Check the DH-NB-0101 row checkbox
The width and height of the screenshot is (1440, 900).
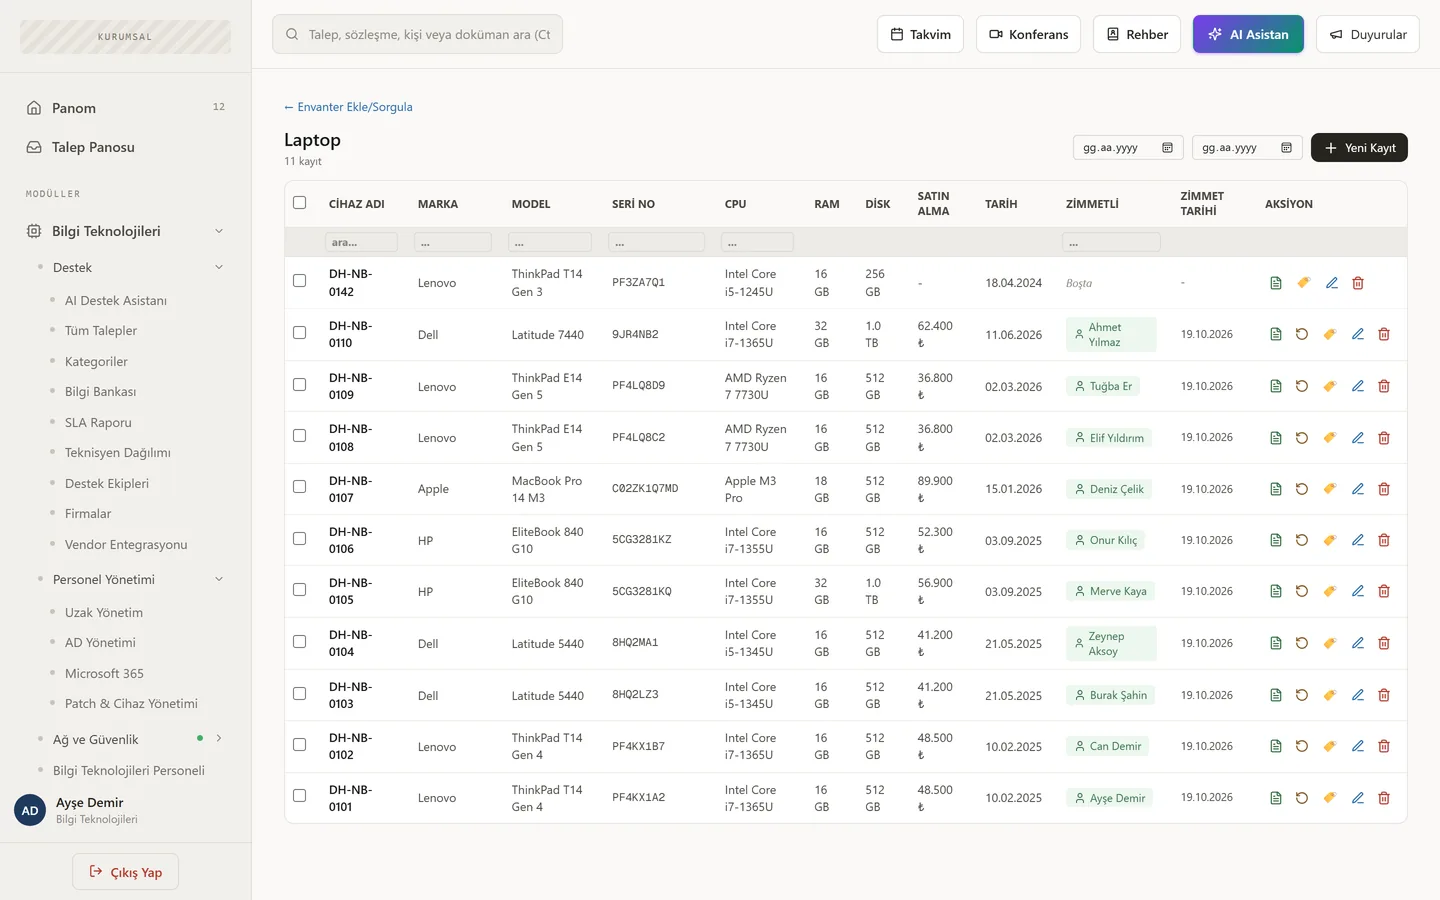point(299,796)
